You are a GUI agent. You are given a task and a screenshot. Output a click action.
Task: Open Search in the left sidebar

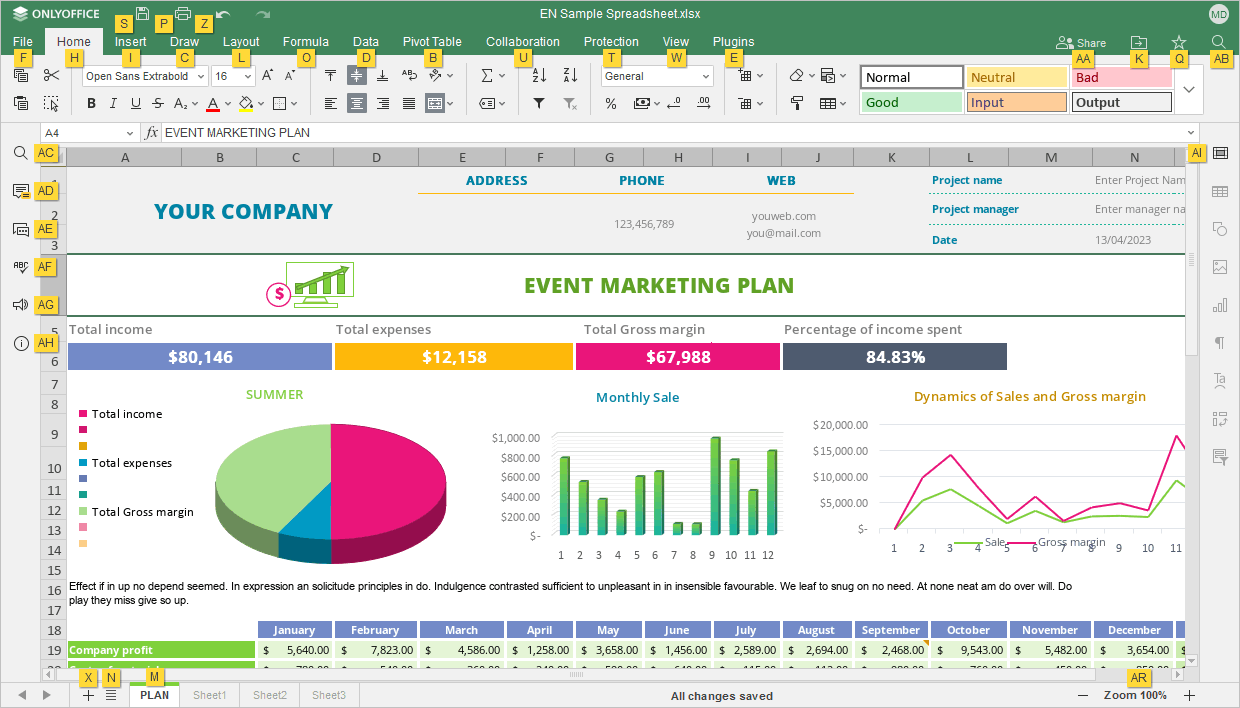click(21, 153)
